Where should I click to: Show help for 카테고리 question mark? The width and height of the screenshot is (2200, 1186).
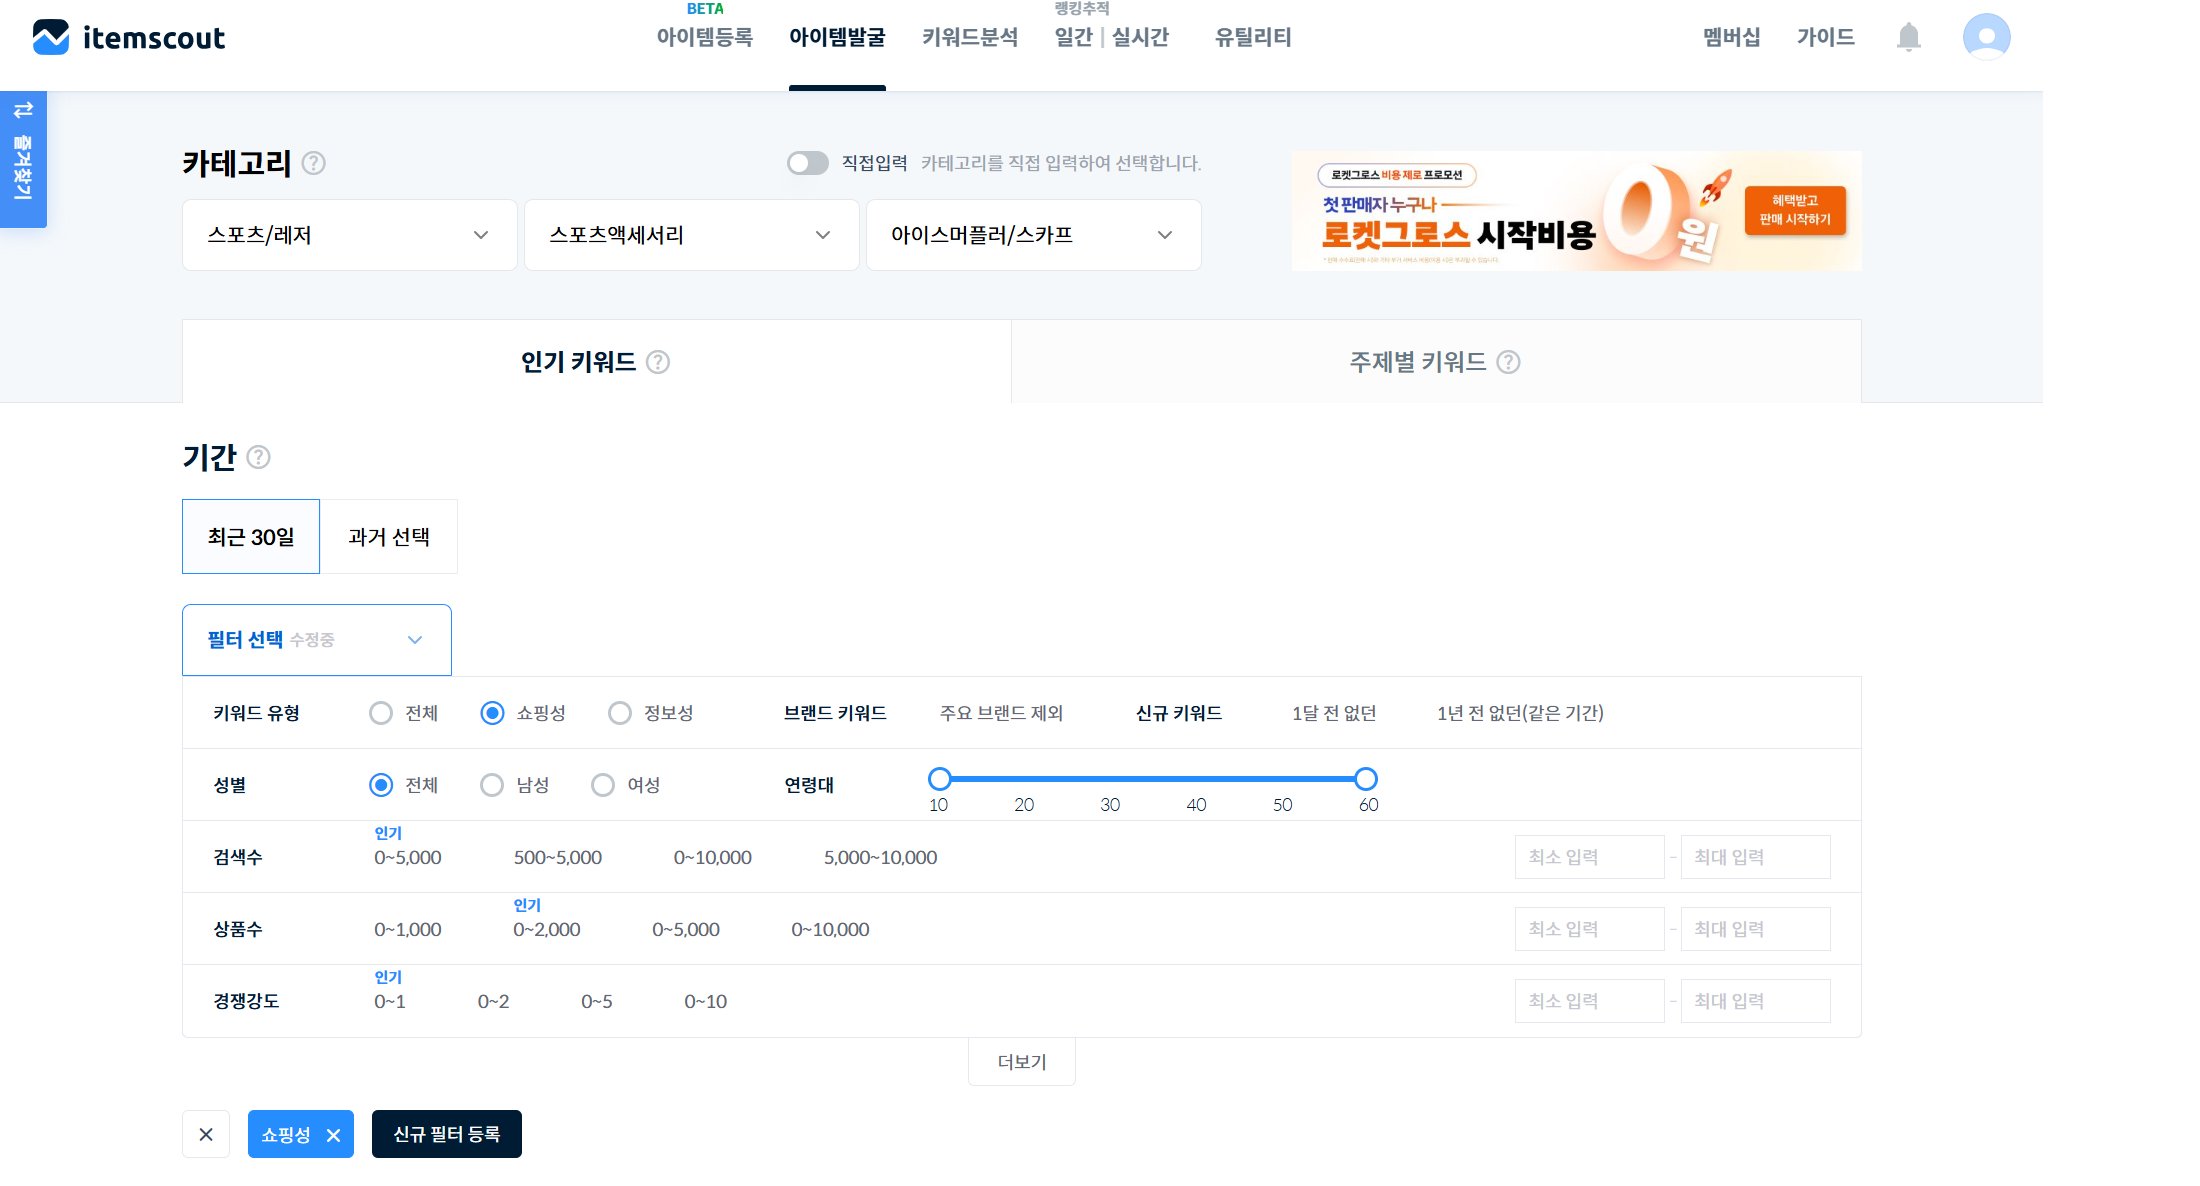coord(314,163)
